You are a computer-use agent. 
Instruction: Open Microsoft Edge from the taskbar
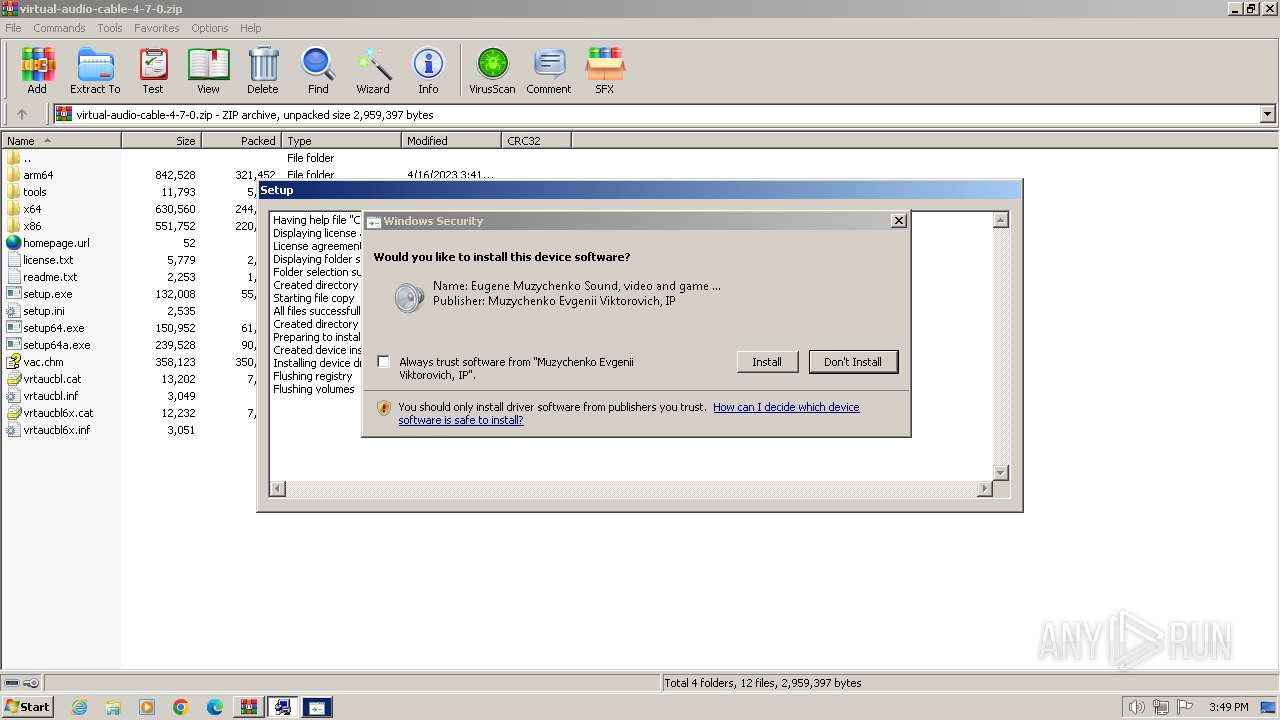point(215,707)
